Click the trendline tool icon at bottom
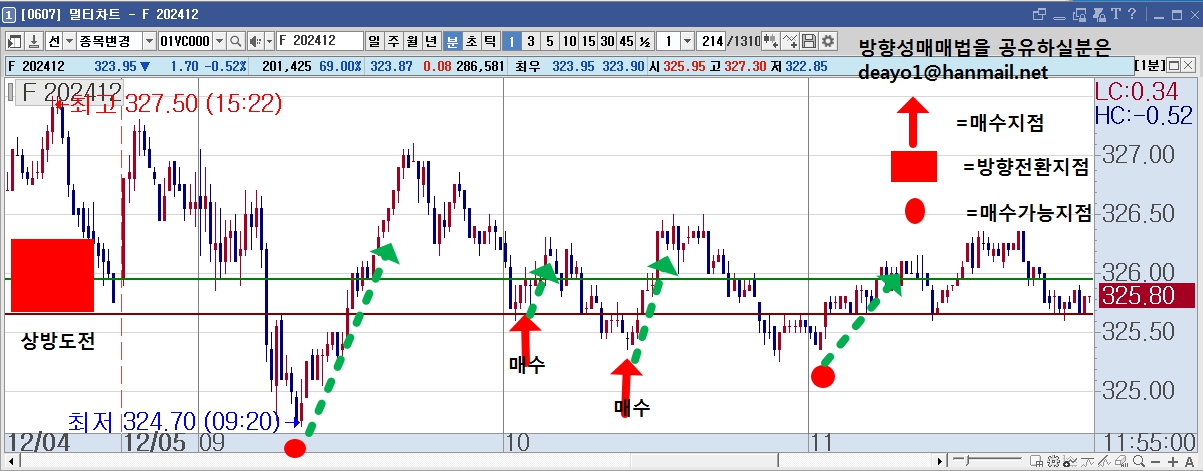The height and width of the screenshot is (471, 1203). 1087,462
